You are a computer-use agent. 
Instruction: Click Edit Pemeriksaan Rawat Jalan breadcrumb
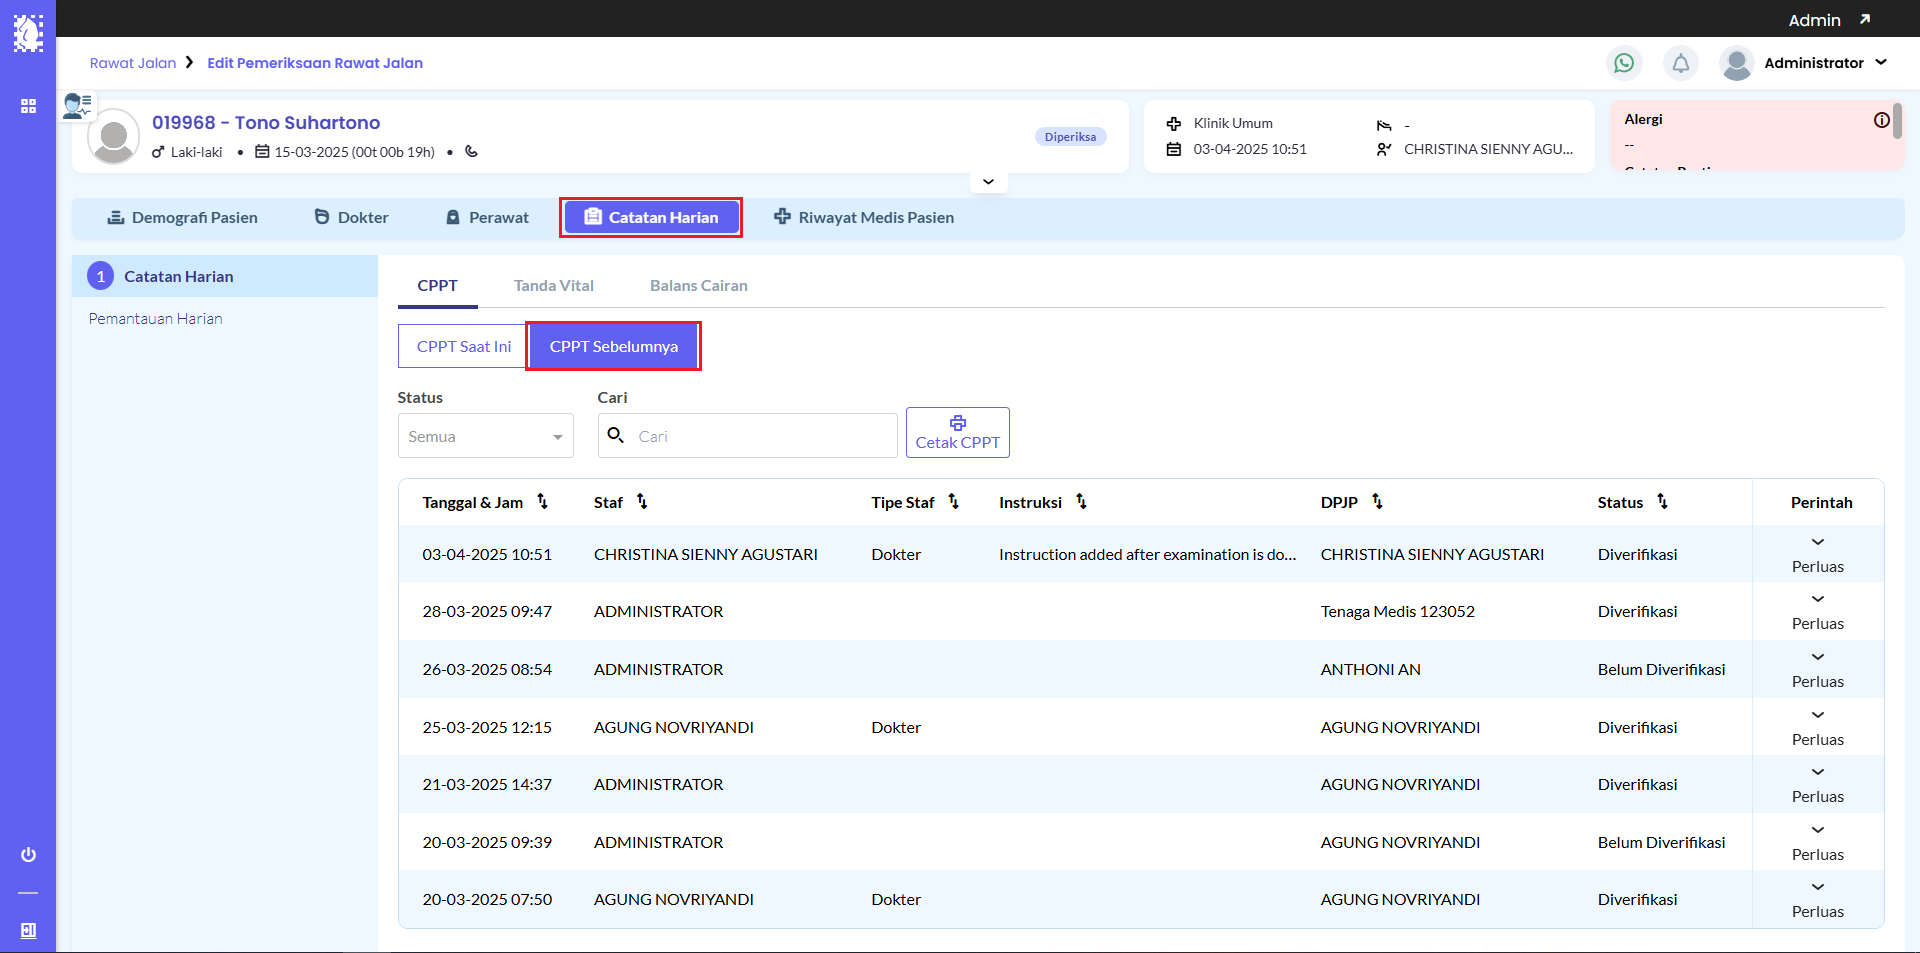[x=315, y=63]
